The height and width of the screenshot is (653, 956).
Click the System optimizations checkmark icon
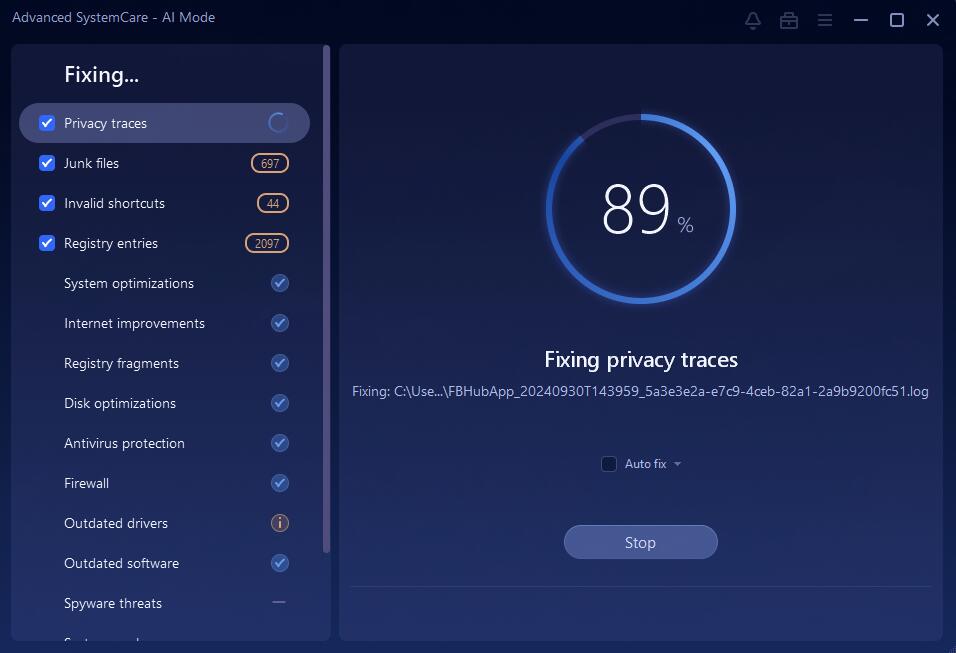(280, 283)
